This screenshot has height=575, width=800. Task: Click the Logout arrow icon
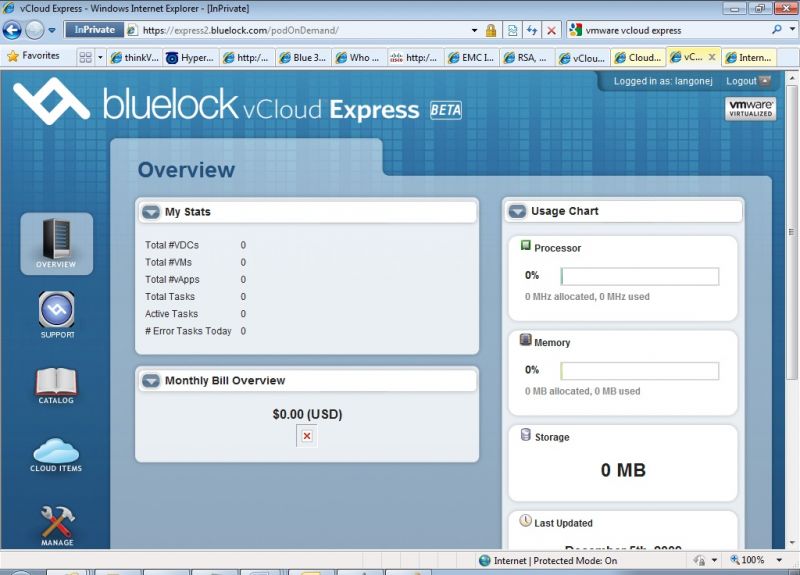click(x=764, y=81)
